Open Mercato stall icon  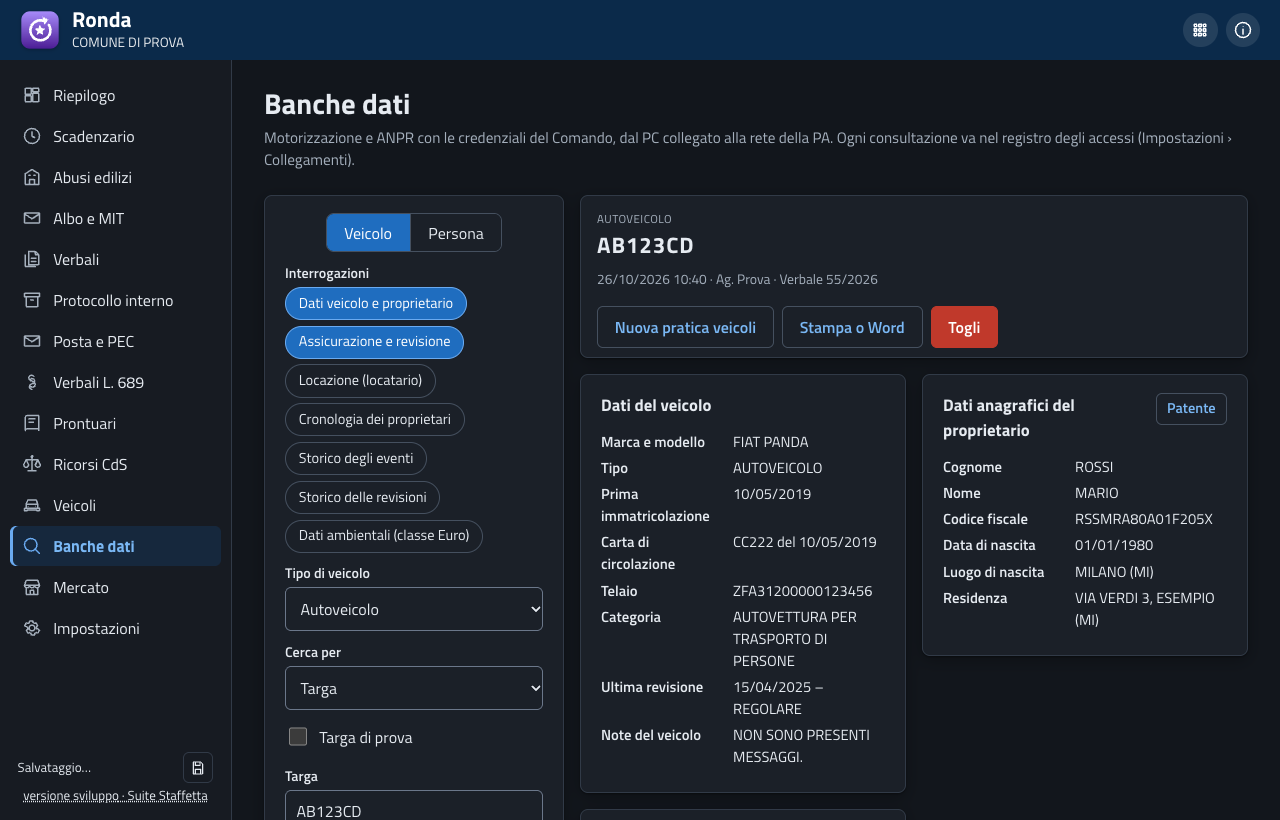[32, 587]
